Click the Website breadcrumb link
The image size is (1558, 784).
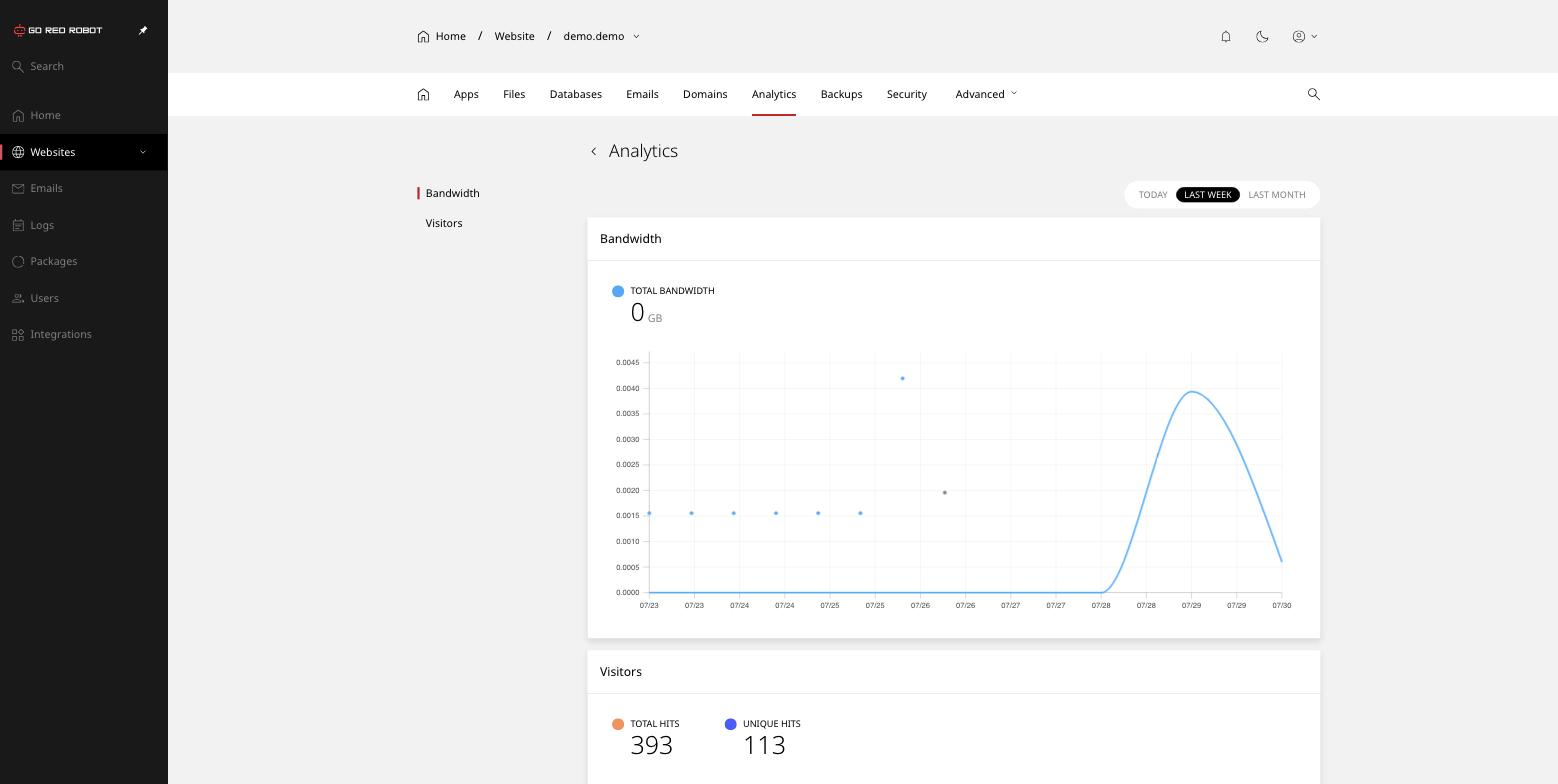click(514, 36)
